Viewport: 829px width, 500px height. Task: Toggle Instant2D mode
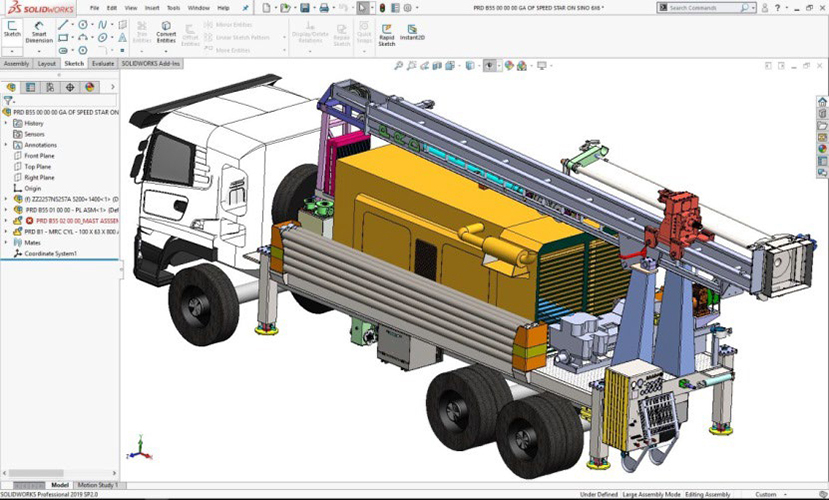click(x=412, y=32)
